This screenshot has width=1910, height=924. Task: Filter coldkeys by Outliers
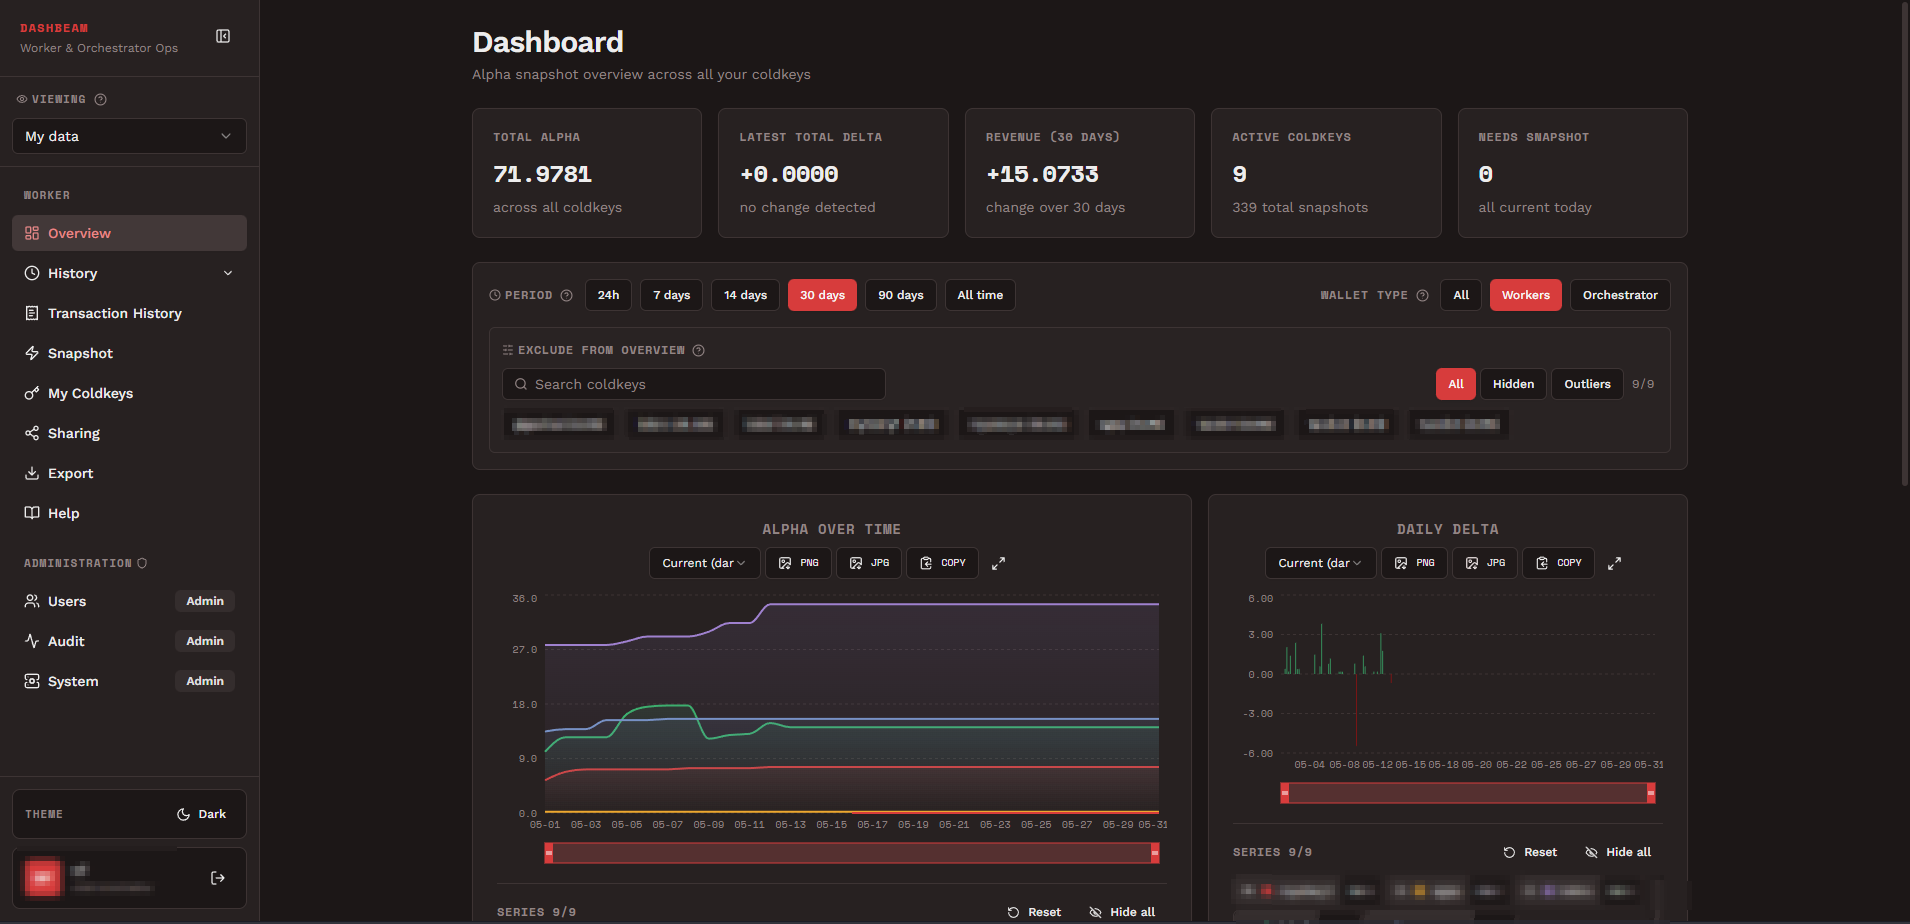(x=1587, y=384)
